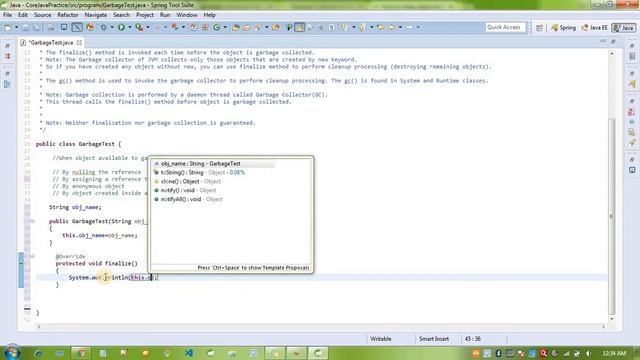Switch to the Java perspective
640x360 pixels.
(623, 27)
